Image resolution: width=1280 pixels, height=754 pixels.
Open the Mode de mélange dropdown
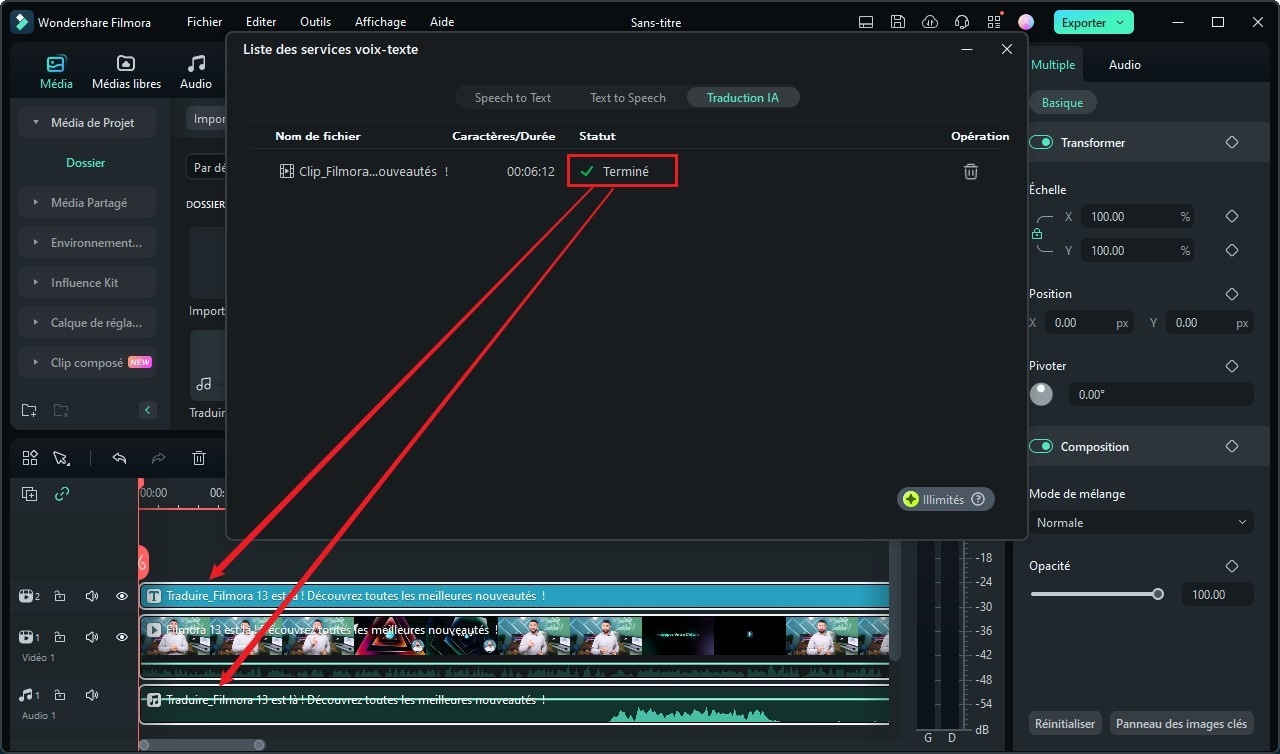tap(1141, 523)
